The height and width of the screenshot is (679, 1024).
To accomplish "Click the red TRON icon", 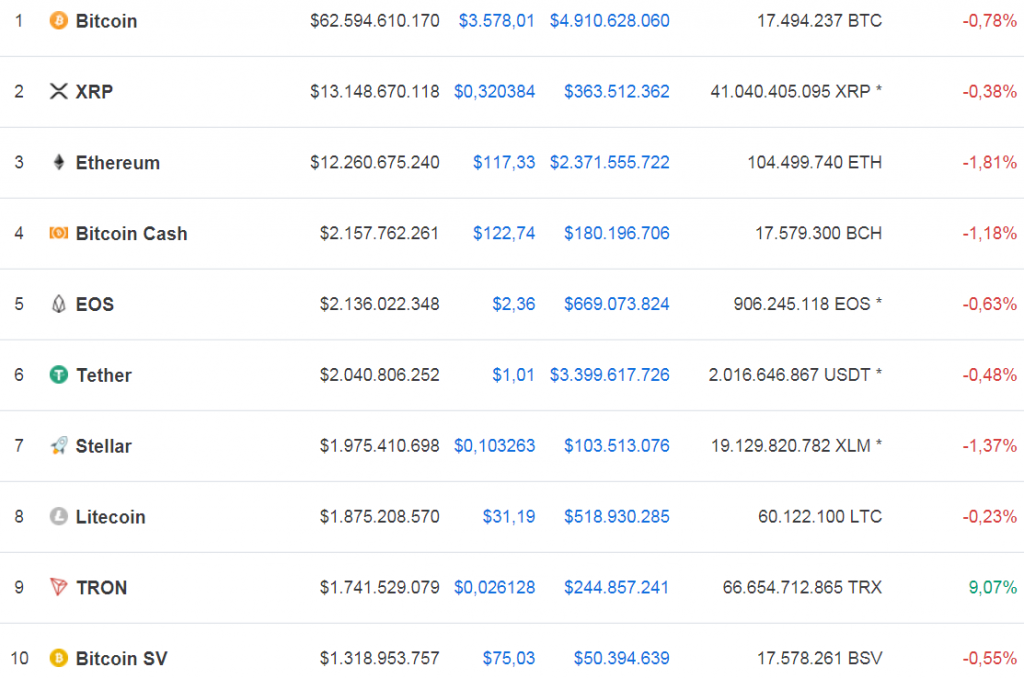I will pyautogui.click(x=59, y=588).
